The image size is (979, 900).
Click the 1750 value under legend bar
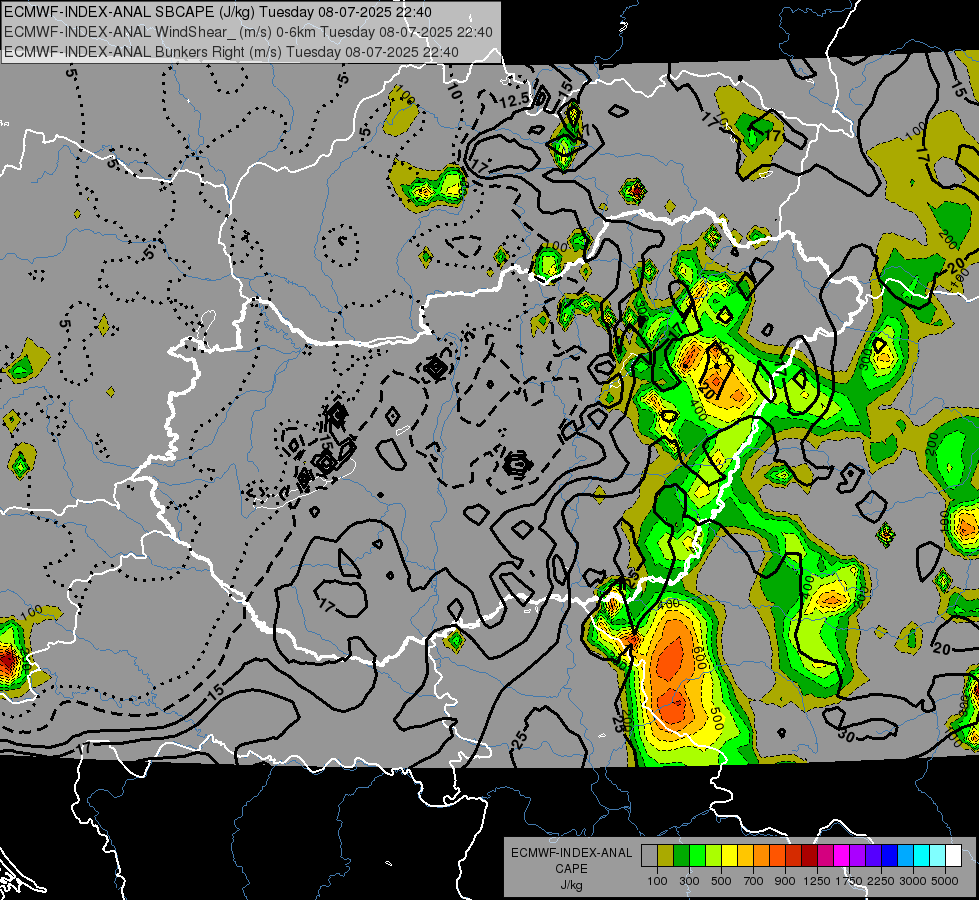pos(849,881)
